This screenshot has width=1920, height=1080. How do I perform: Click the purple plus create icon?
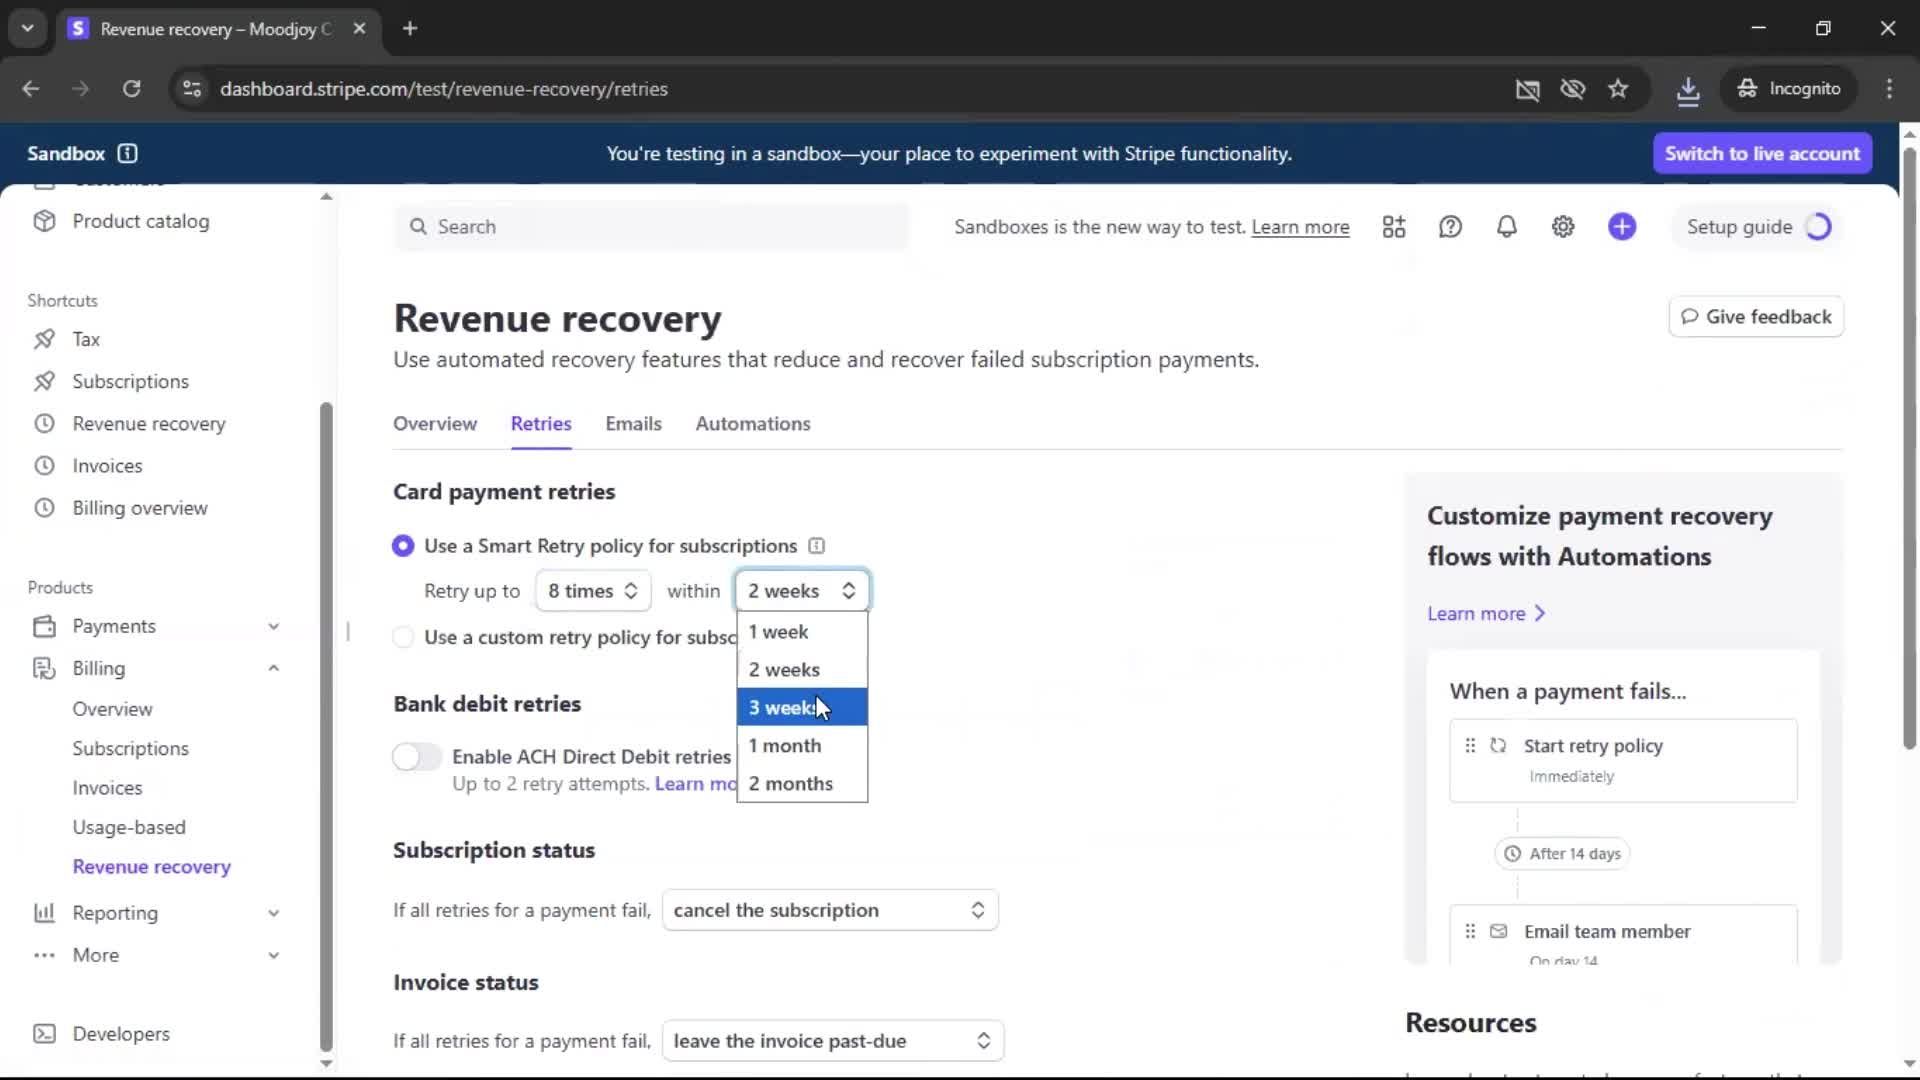tap(1621, 227)
